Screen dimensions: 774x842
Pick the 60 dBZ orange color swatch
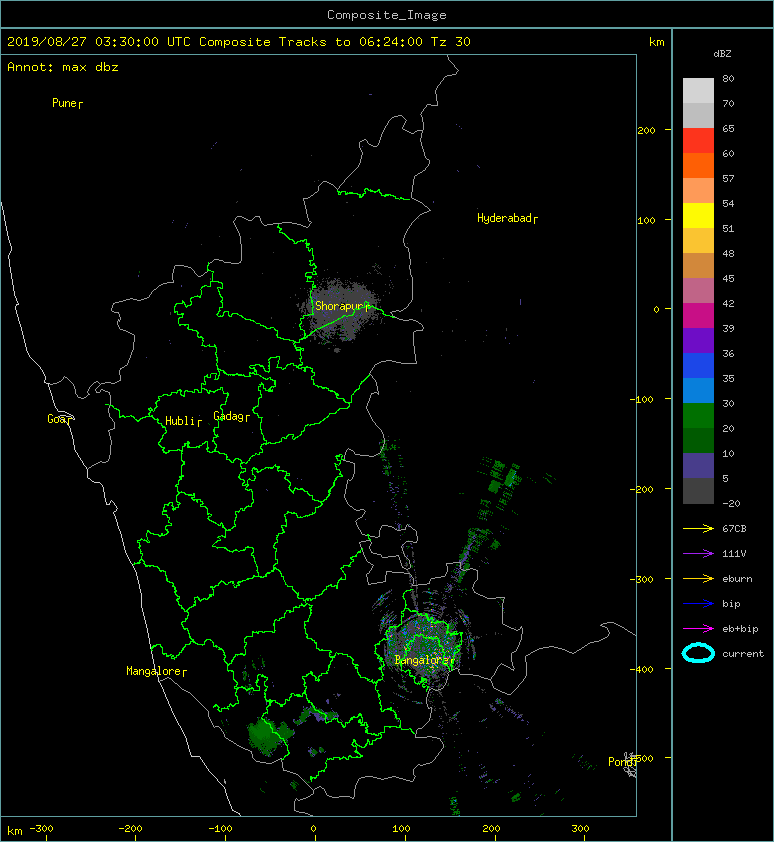(x=698, y=165)
